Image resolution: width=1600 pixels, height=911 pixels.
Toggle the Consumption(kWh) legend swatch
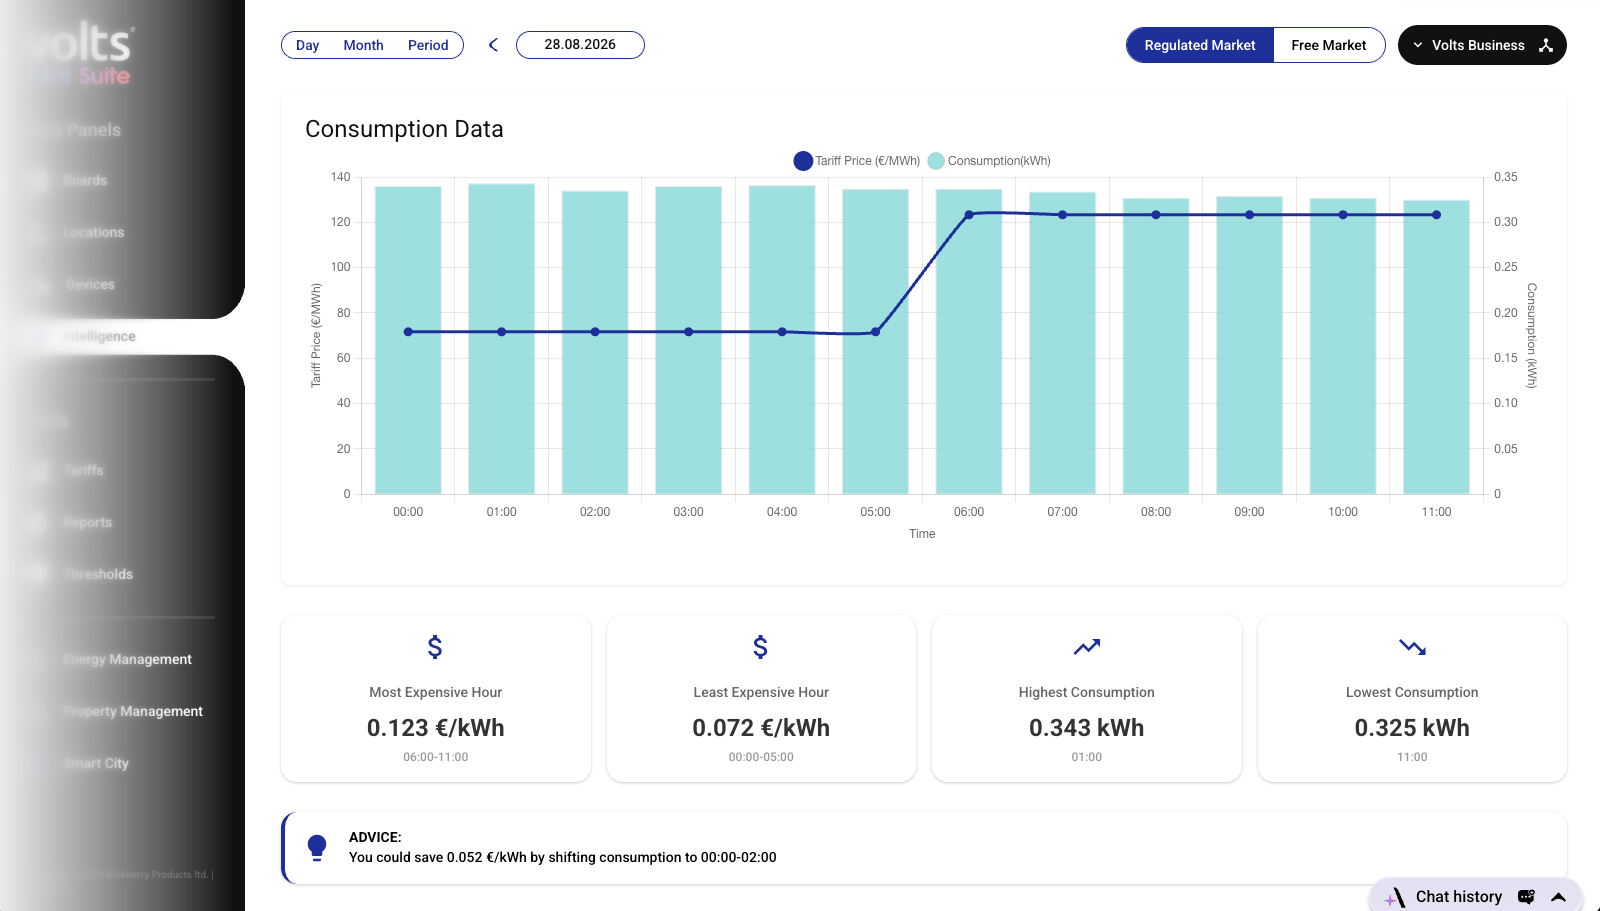tap(936, 161)
